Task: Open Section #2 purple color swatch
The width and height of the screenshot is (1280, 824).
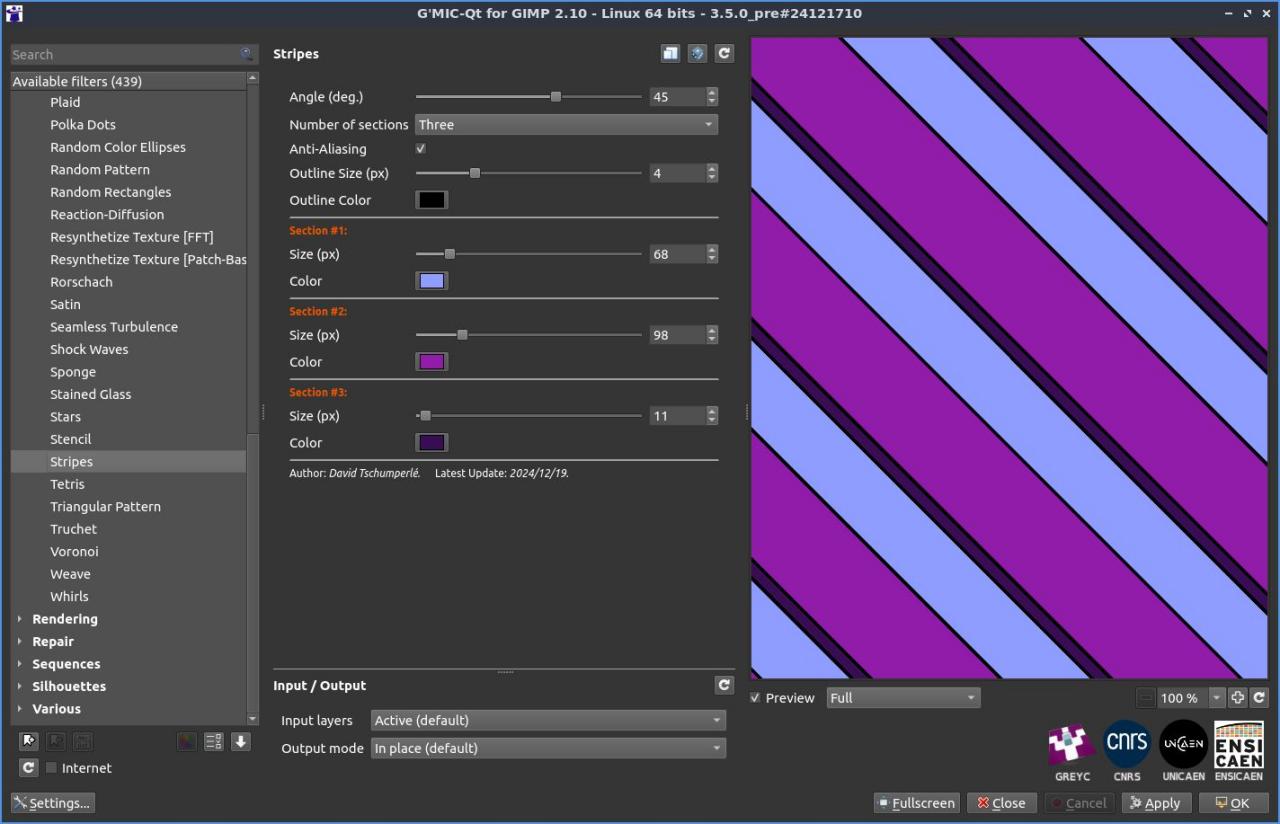Action: [431, 362]
